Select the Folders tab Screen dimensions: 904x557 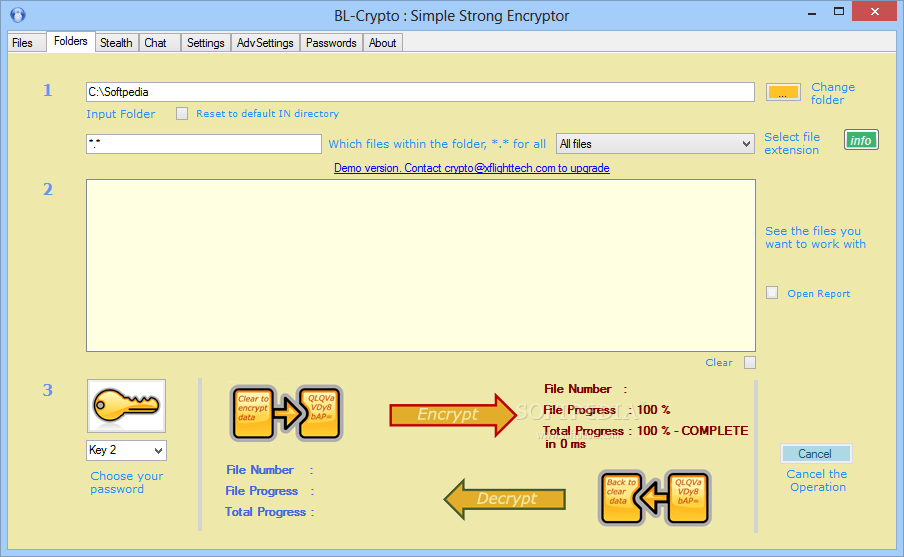tap(70, 41)
